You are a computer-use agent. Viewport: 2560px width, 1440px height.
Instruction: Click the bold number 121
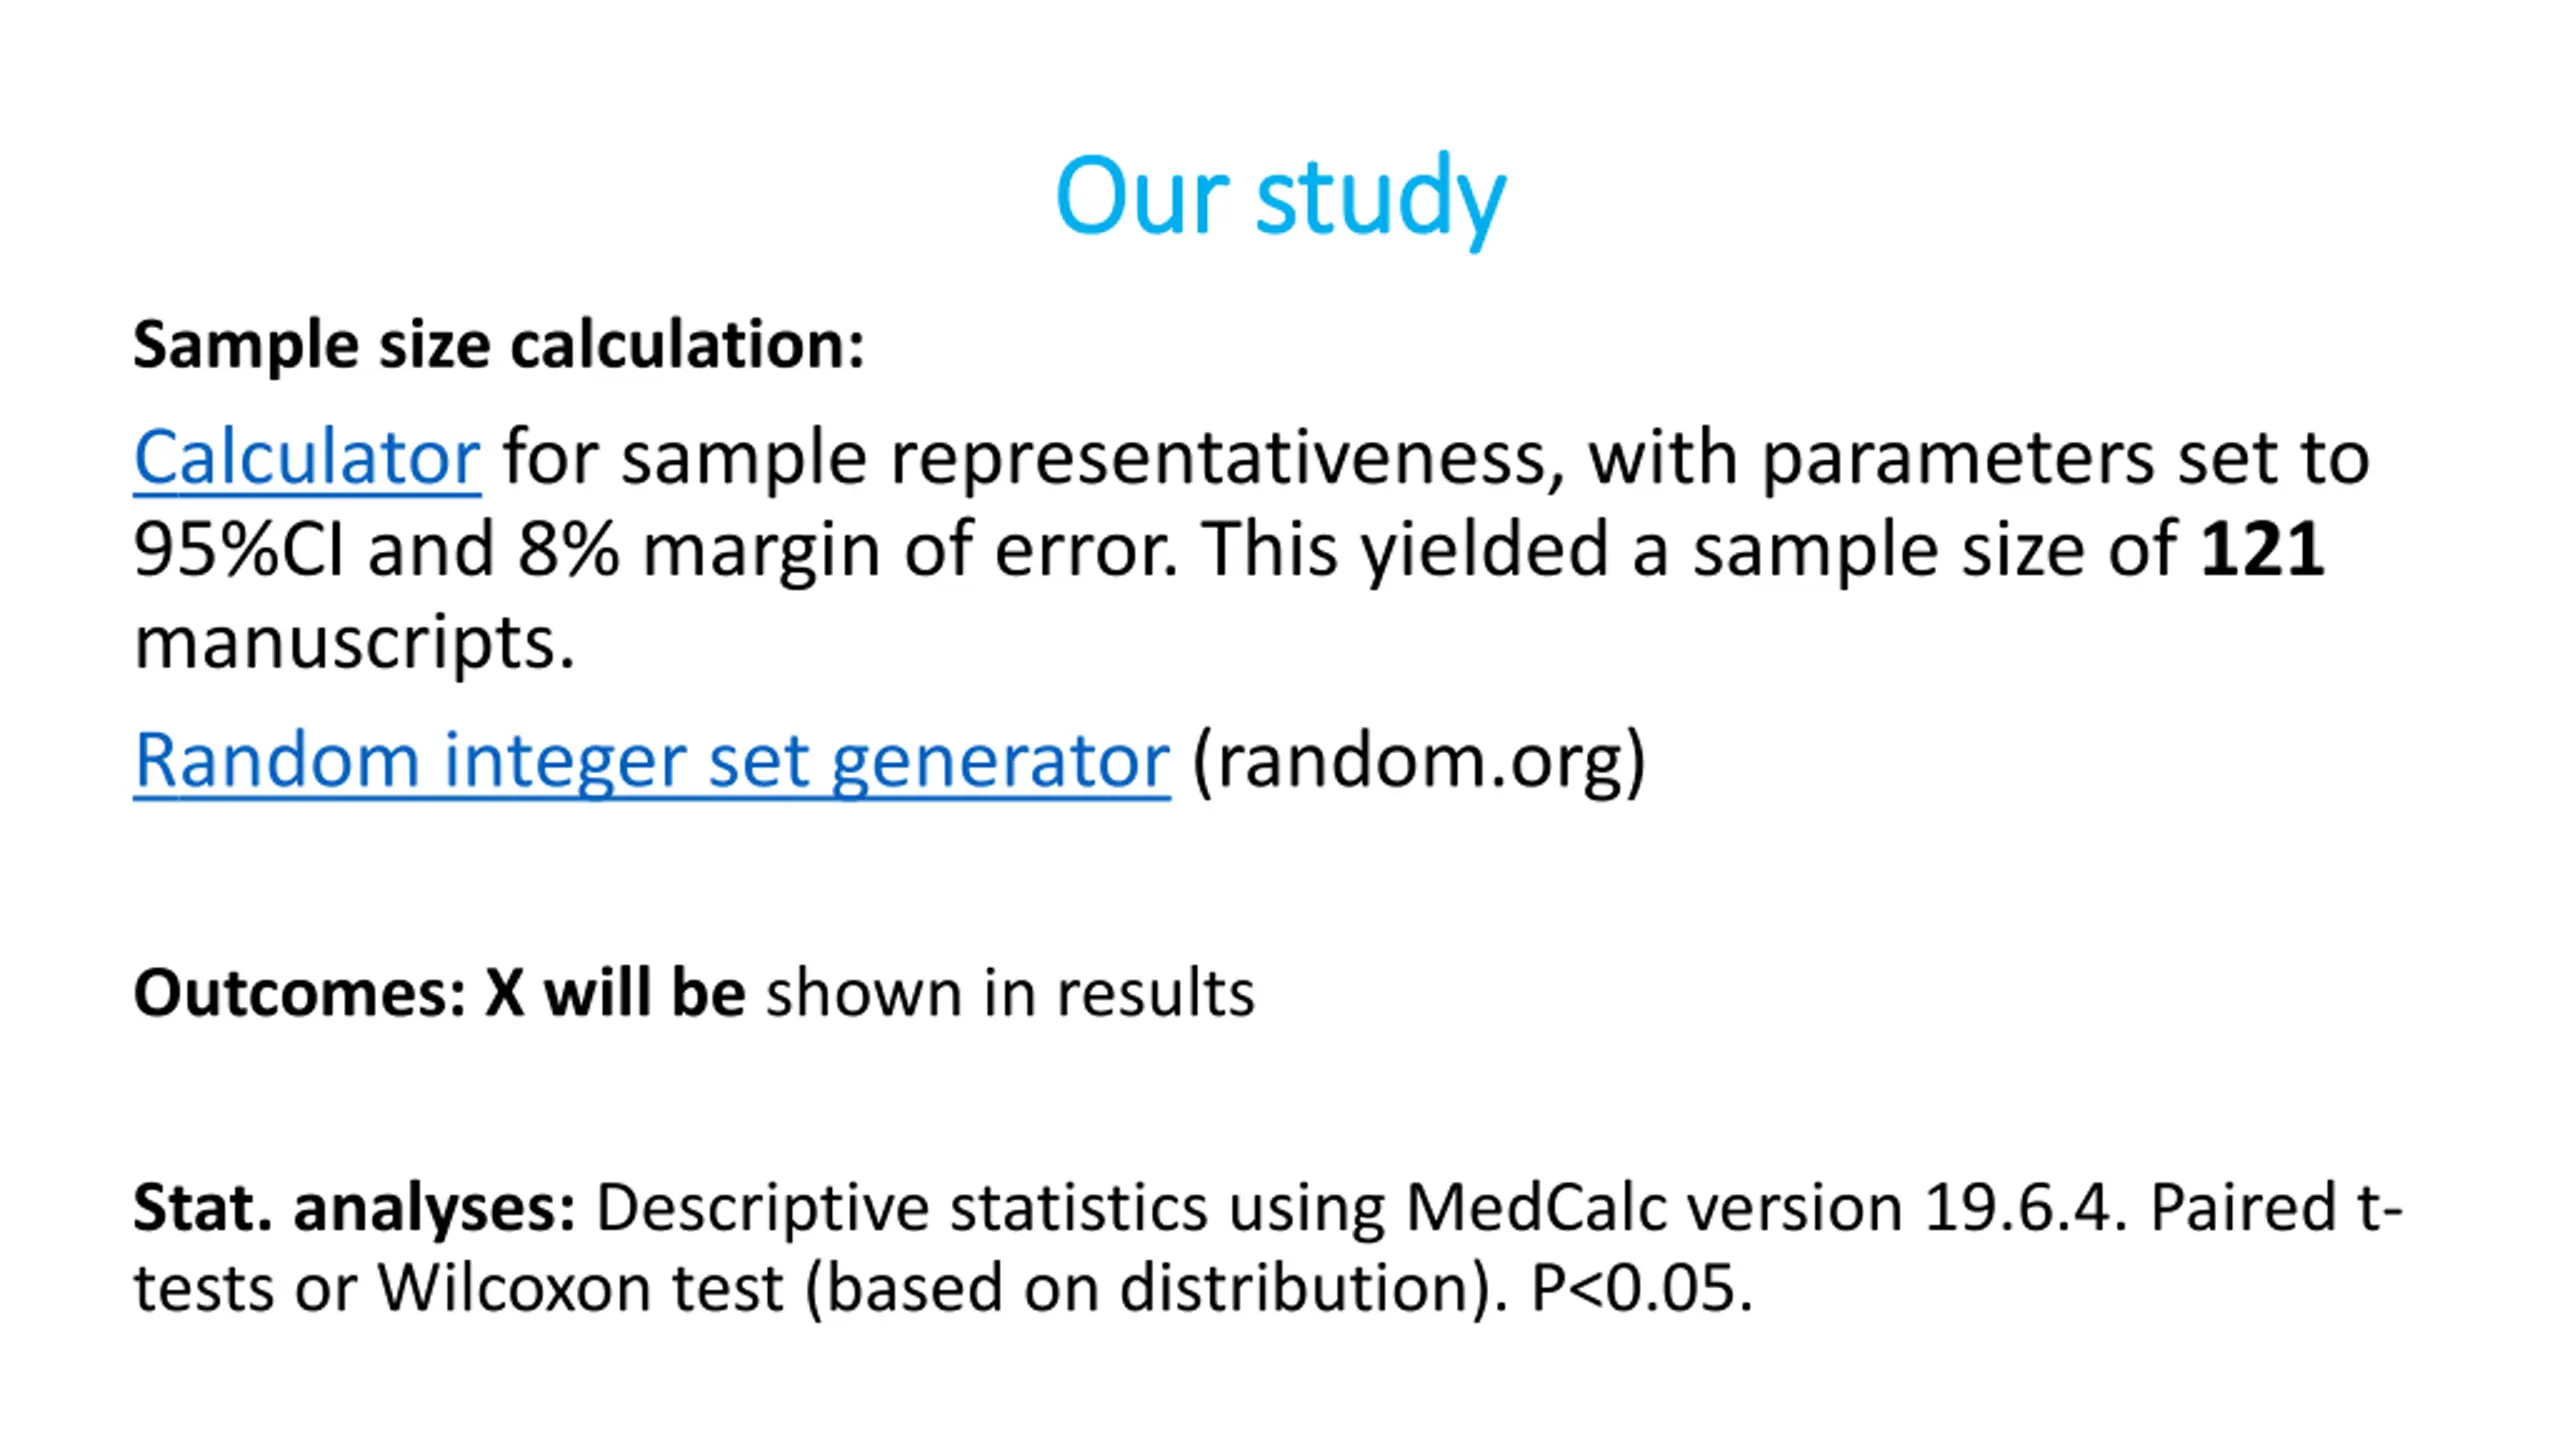[2262, 550]
